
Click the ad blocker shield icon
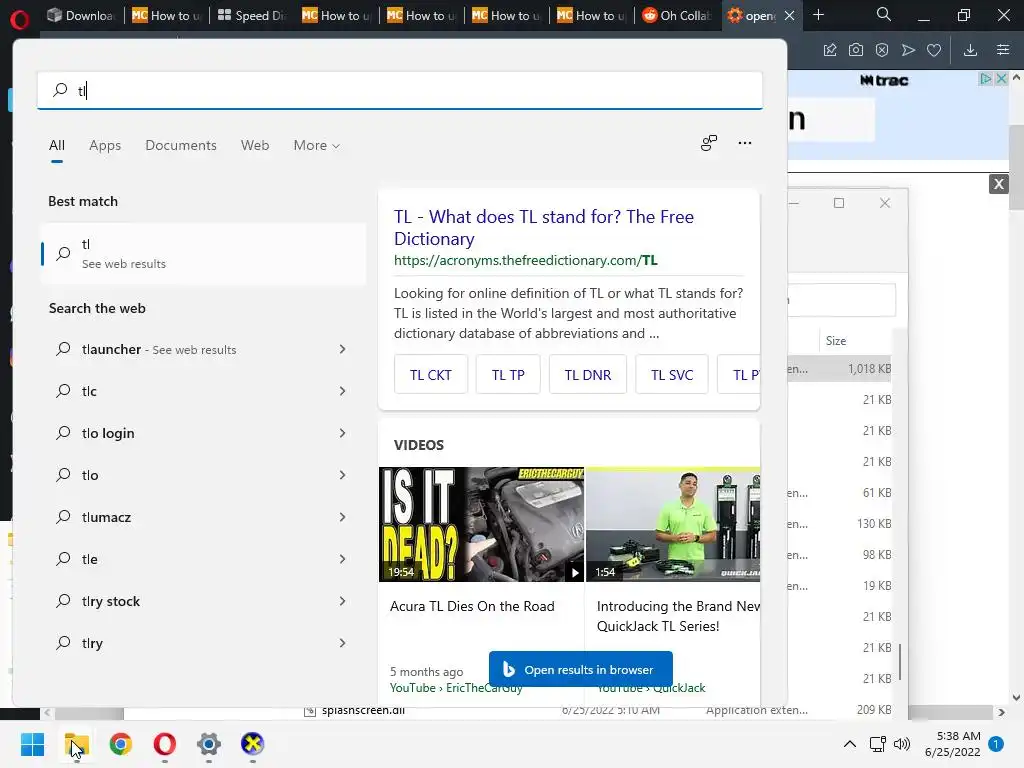tap(882, 50)
